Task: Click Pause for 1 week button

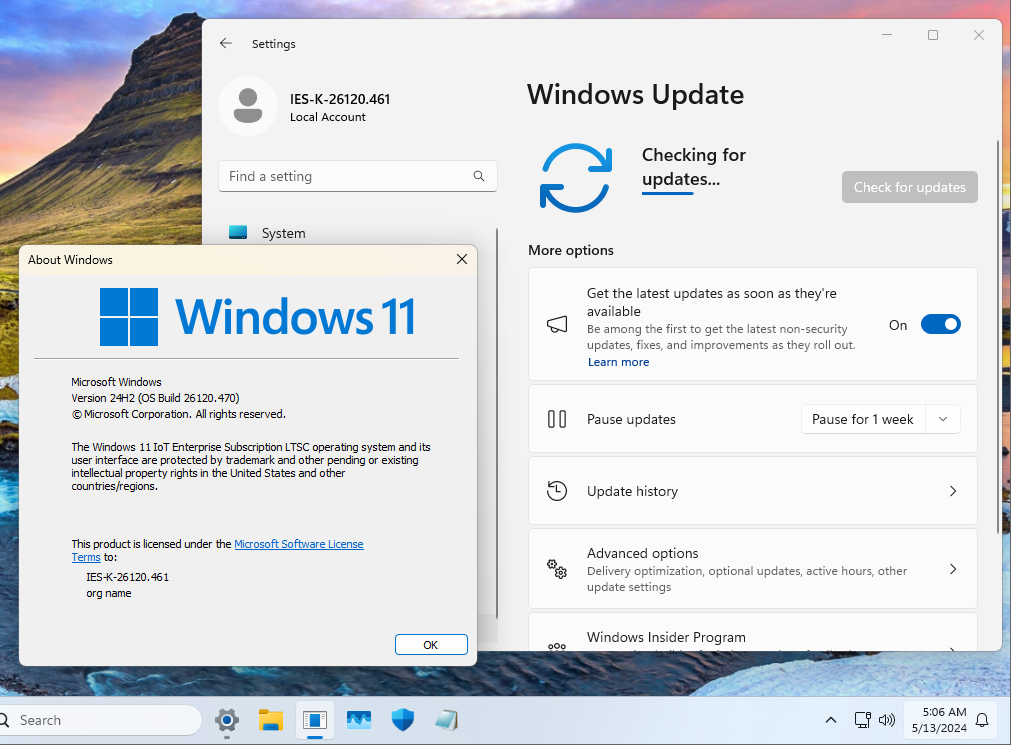Action: (x=863, y=419)
